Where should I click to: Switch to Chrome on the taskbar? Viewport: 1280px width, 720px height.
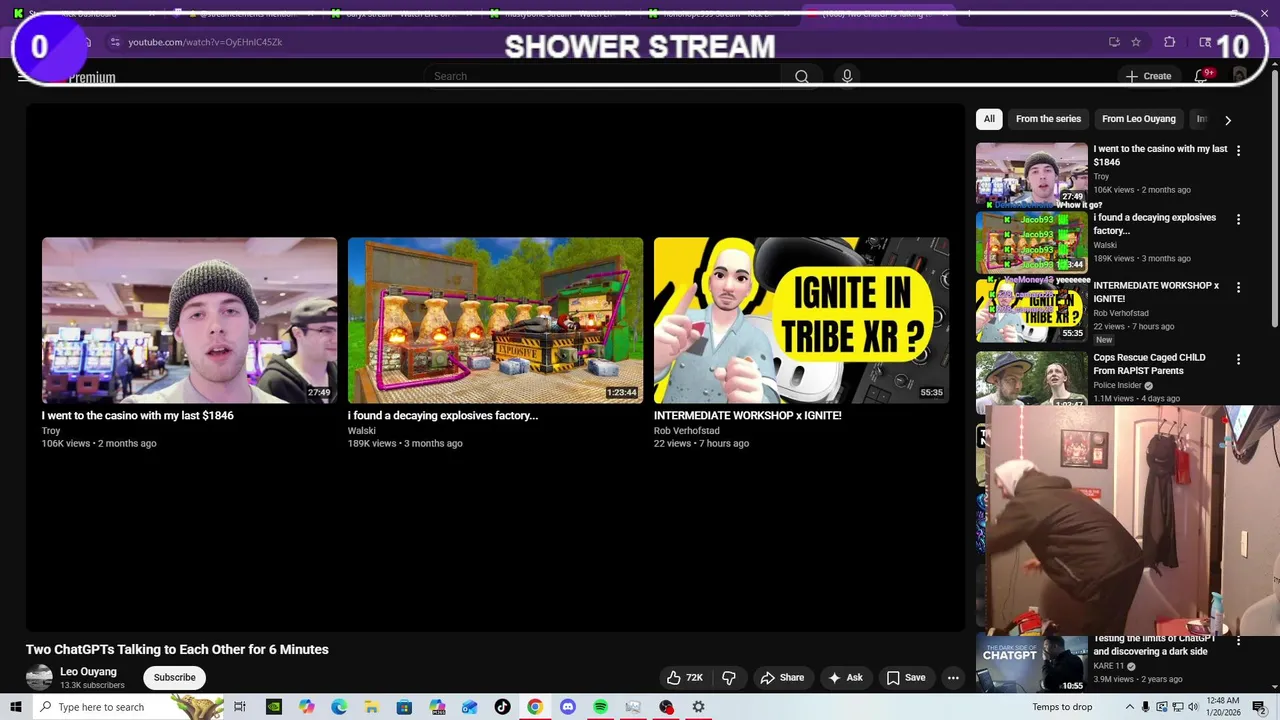pyautogui.click(x=535, y=707)
